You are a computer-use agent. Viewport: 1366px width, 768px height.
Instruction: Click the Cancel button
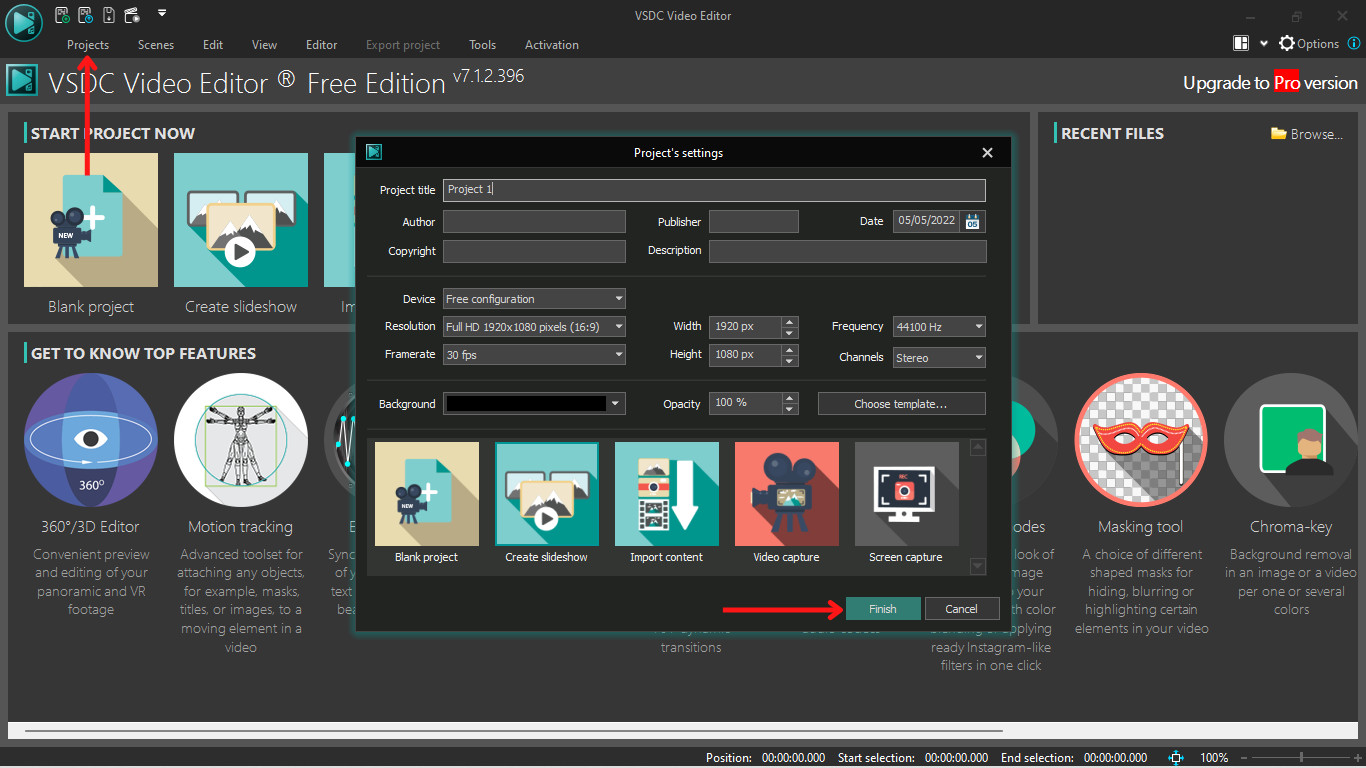coord(962,609)
